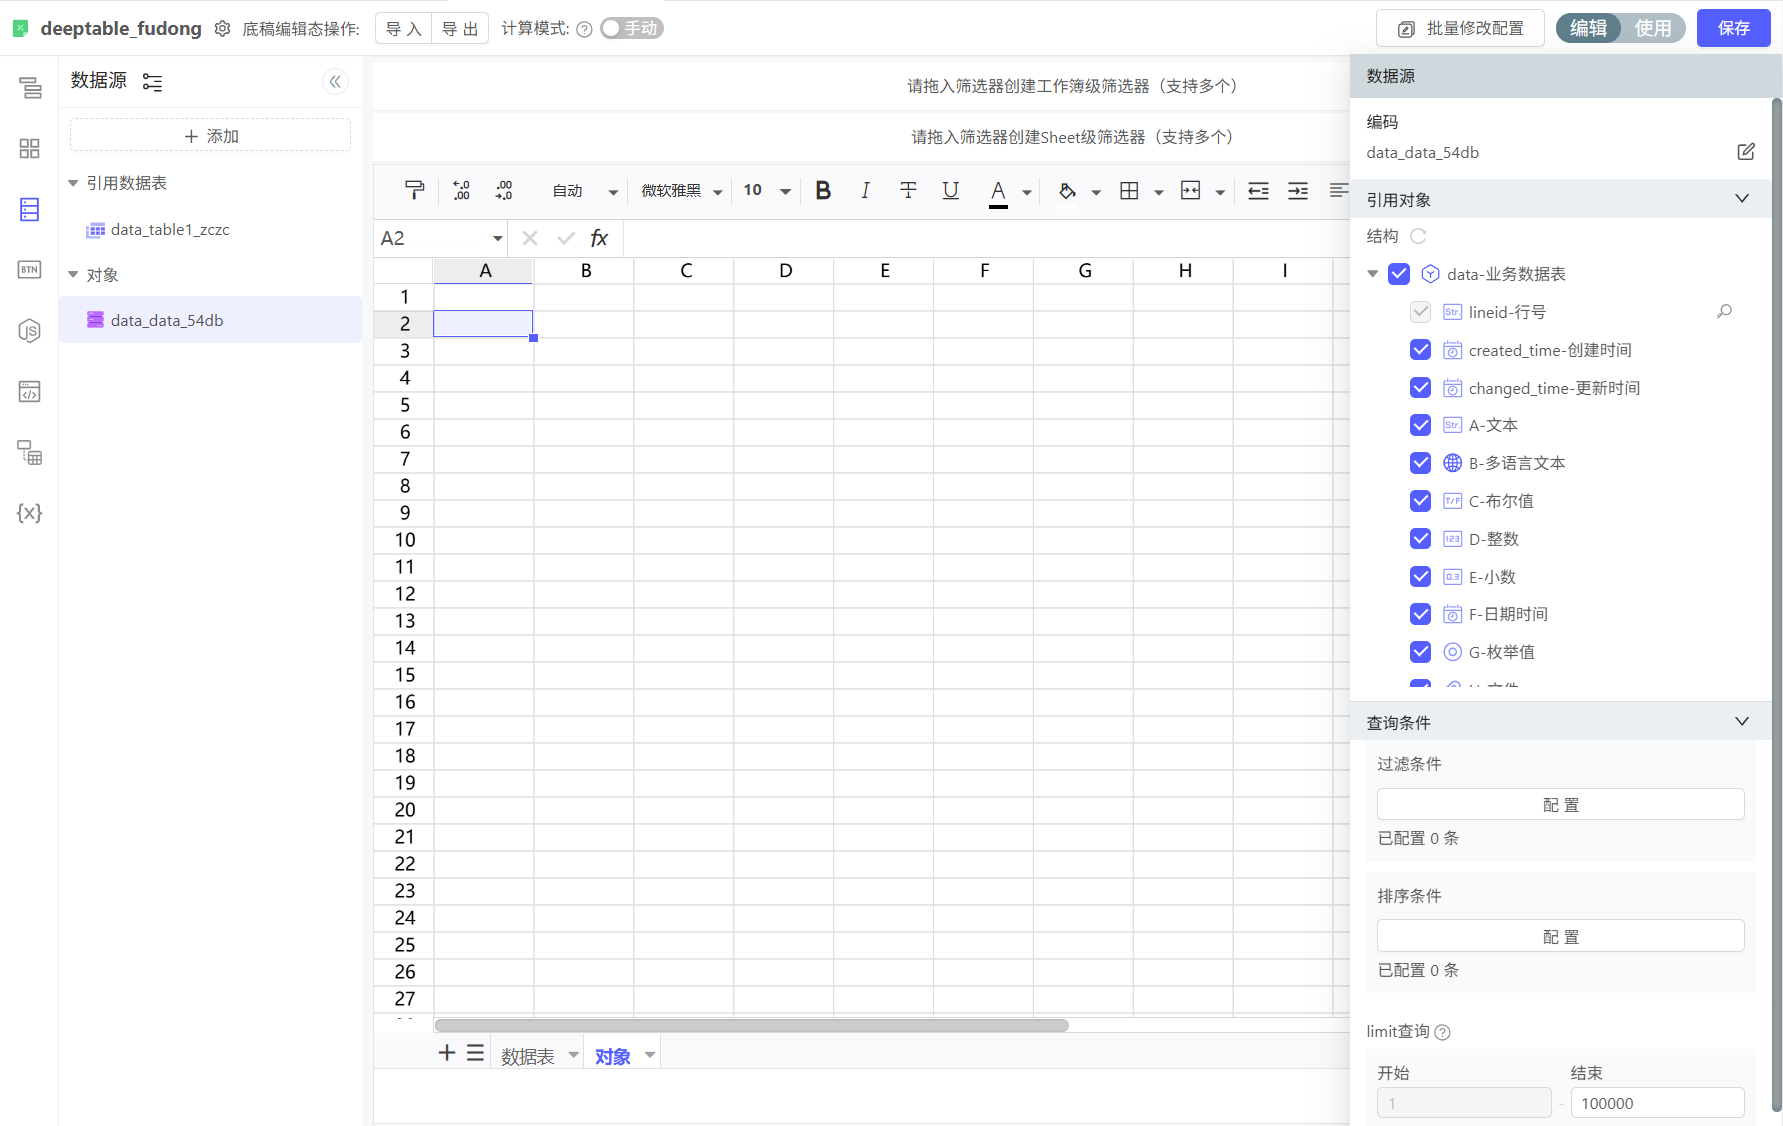Toggle bold text formatting
Screen dimensions: 1783x1126
pyautogui.click(x=822, y=190)
